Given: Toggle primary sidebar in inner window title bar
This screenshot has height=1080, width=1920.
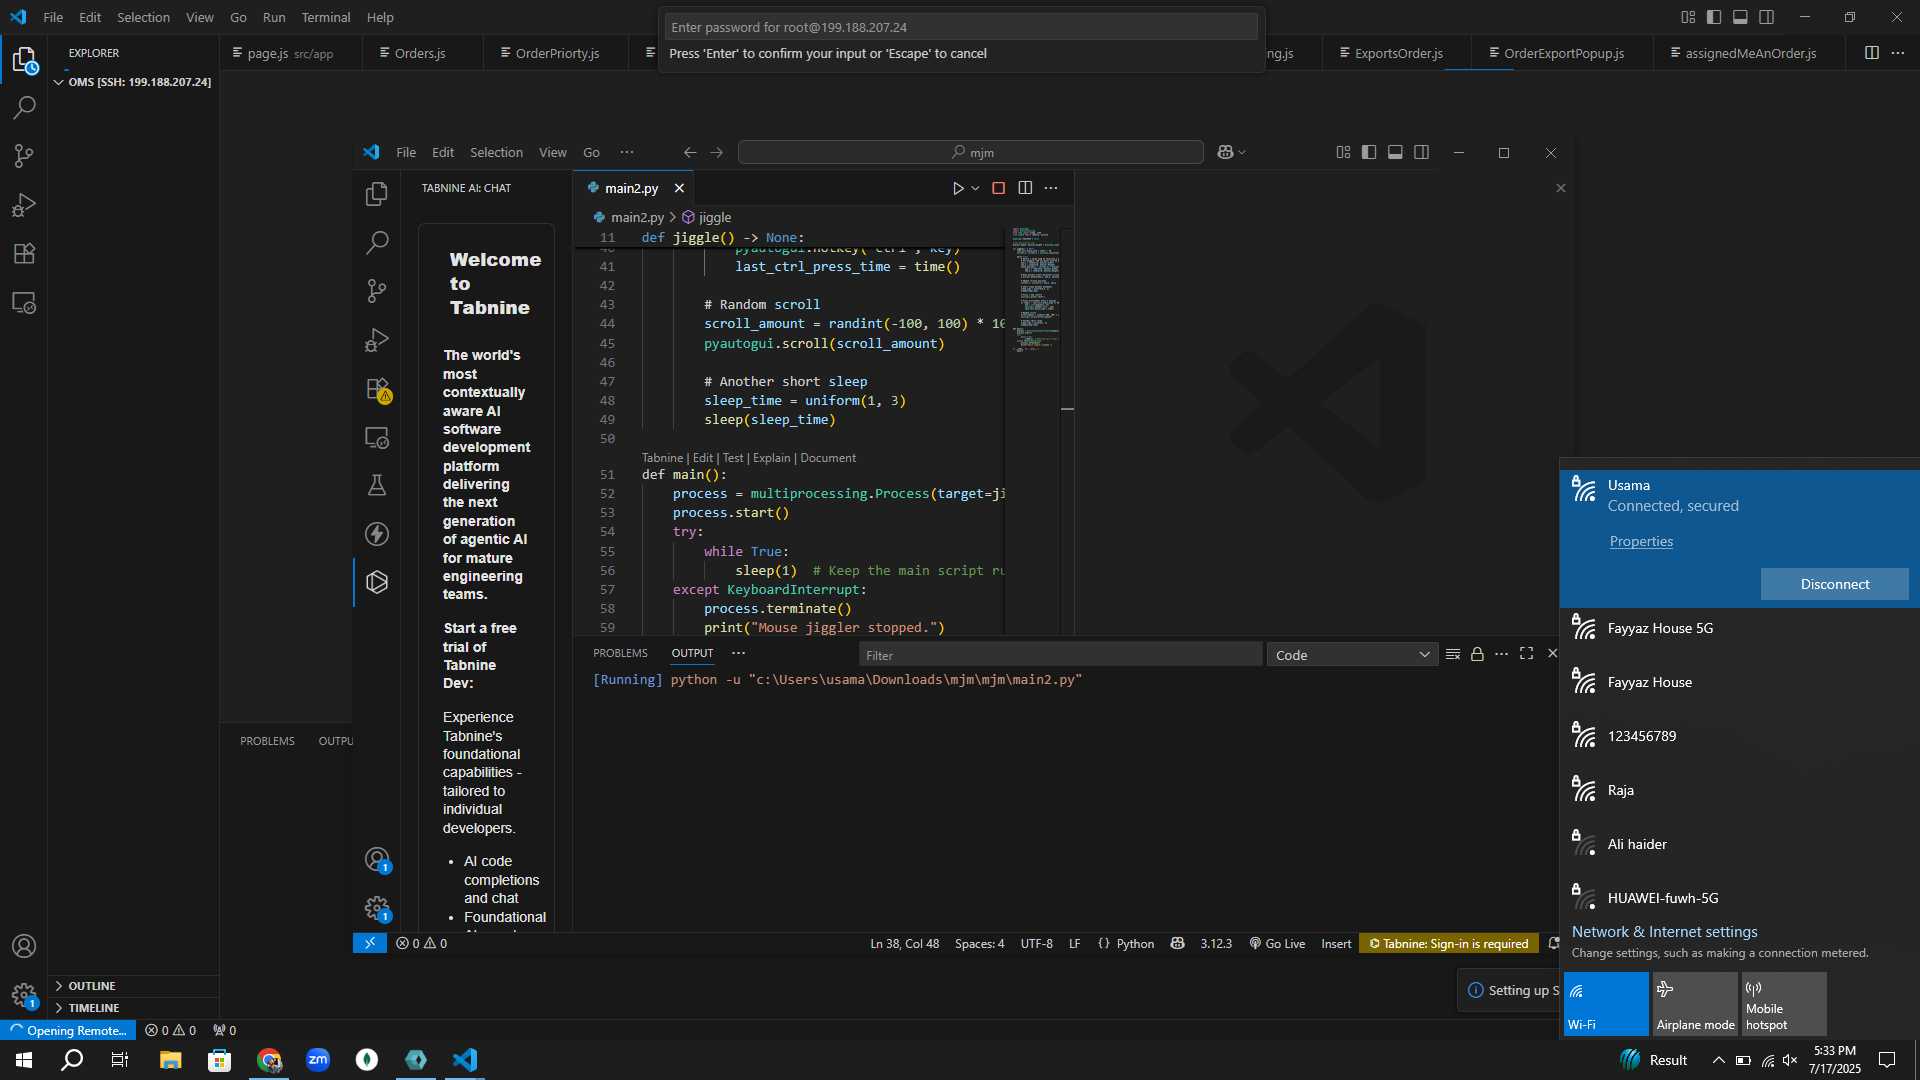Looking at the screenshot, I should 1369,152.
